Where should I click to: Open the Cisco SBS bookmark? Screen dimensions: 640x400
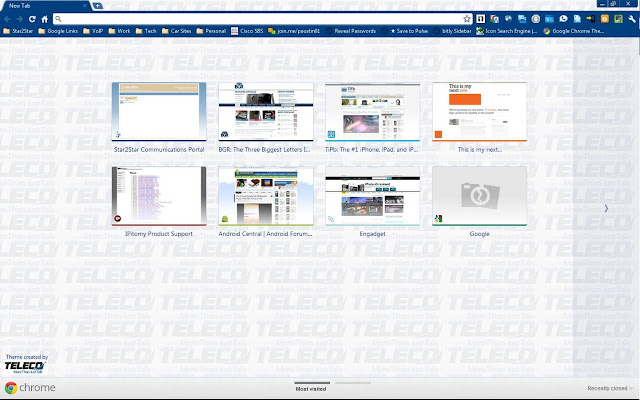point(247,31)
